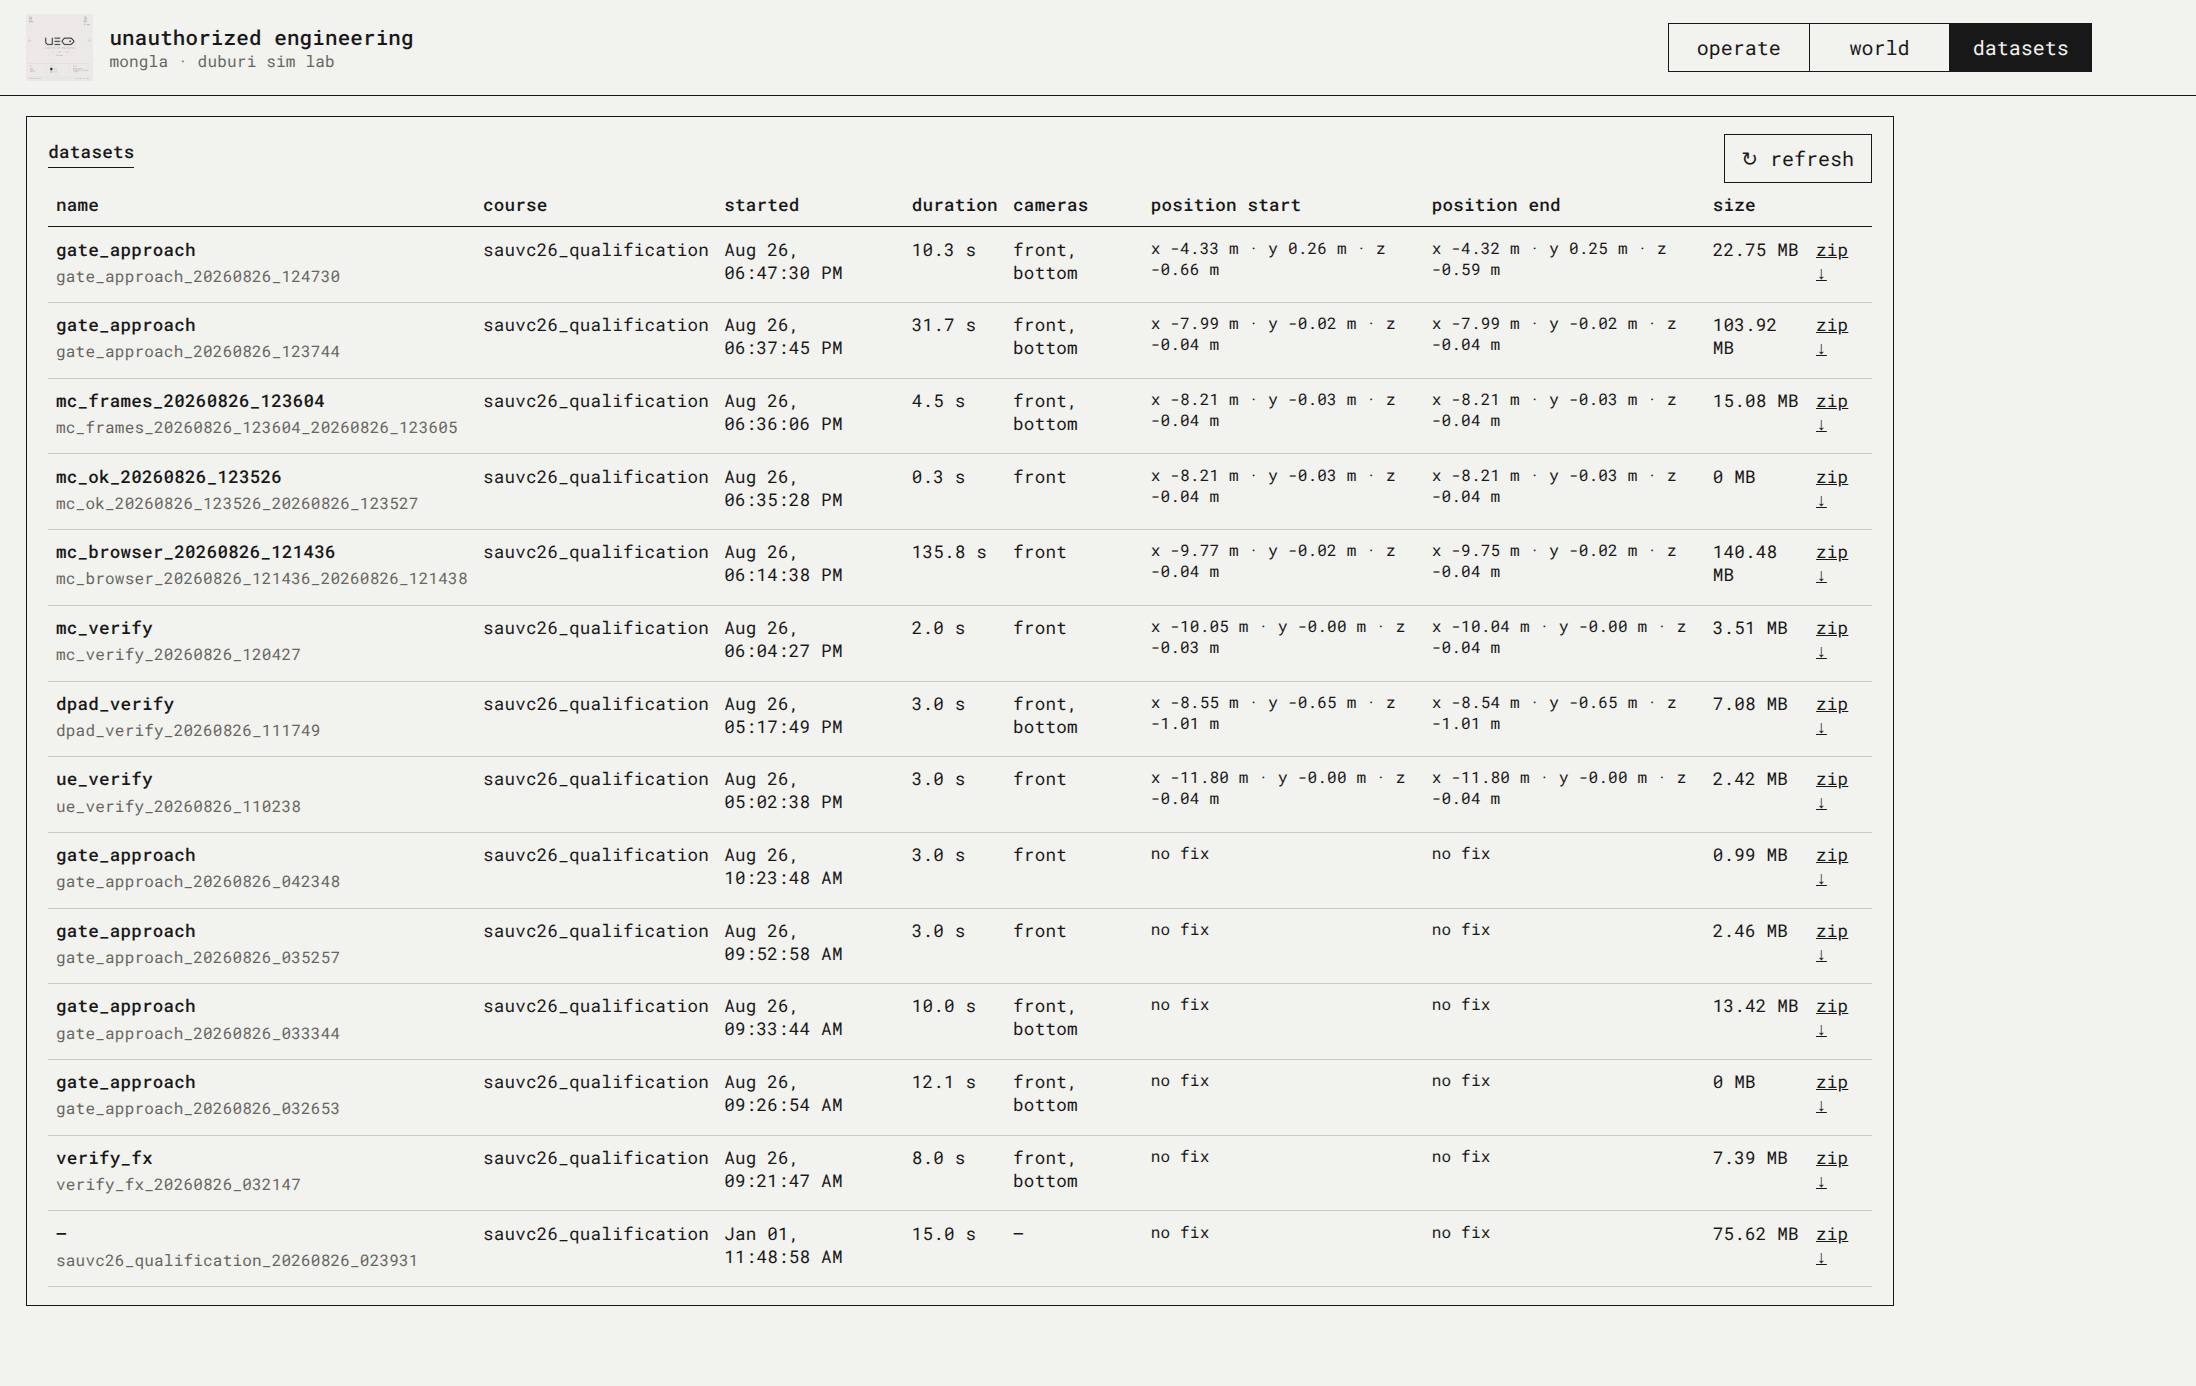
Task: Open zip link for gate_approach_20260826_035257
Action: 1831,931
